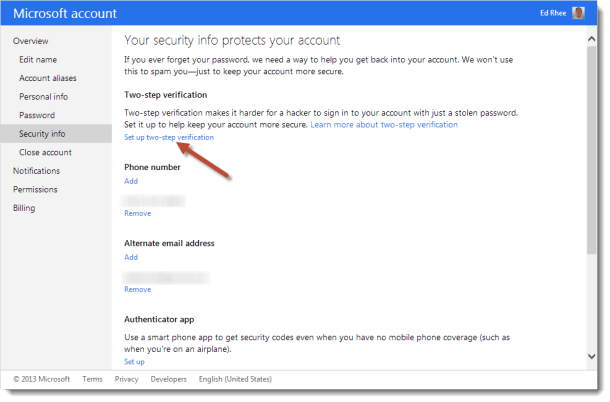Screen dimensions: 610x402
Task: Open the Password settings page
Action: (x=37, y=115)
